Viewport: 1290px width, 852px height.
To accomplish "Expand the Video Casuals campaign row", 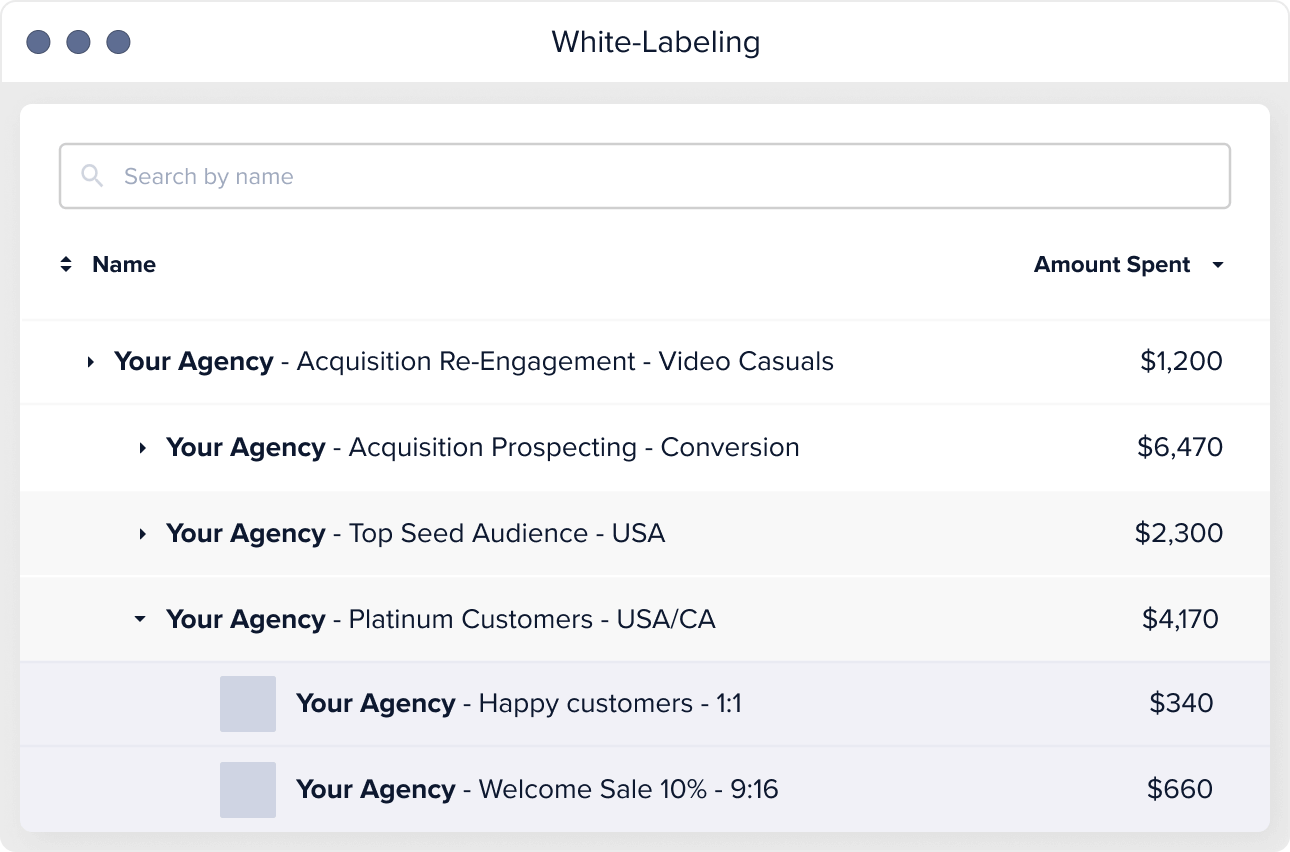I will tap(91, 362).
